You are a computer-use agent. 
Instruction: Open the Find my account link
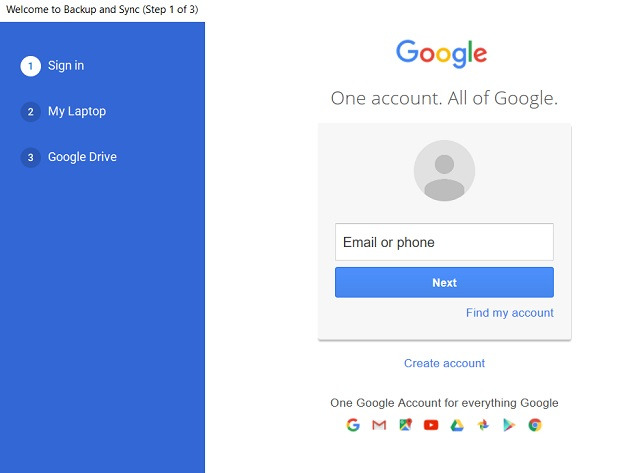509,313
